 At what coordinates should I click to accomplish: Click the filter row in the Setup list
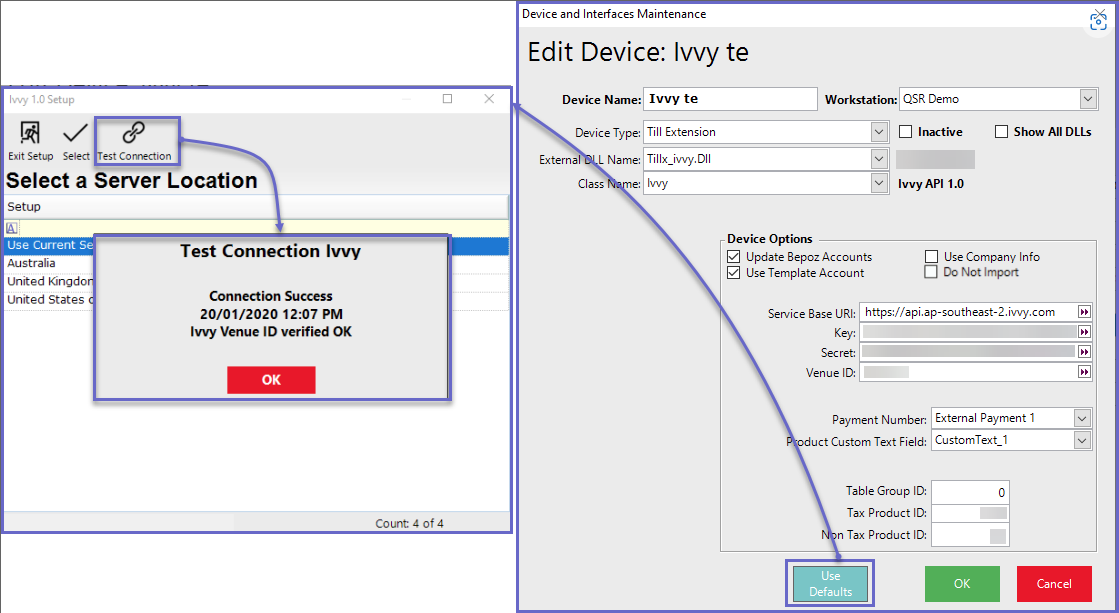tap(256, 228)
